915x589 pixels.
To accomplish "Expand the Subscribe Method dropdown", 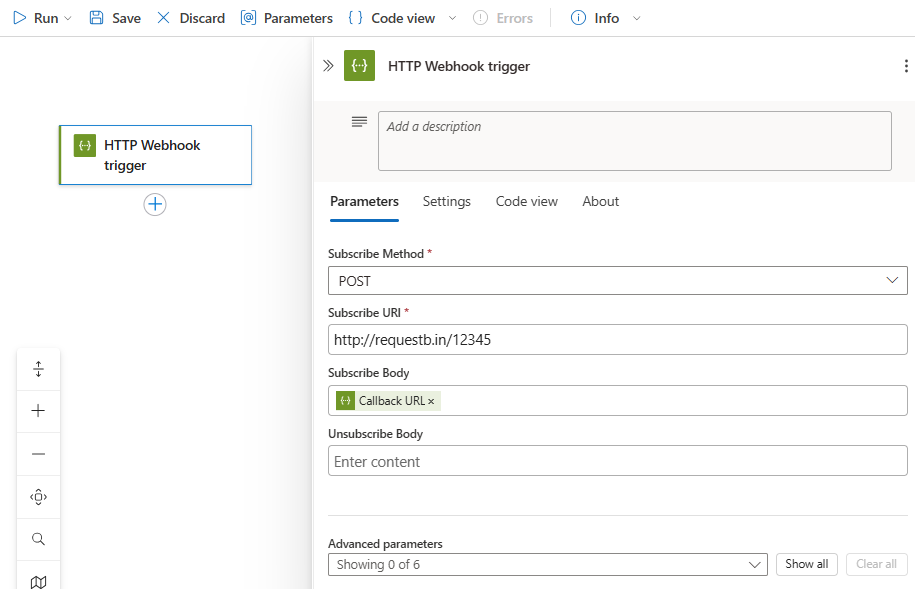I will (x=892, y=281).
